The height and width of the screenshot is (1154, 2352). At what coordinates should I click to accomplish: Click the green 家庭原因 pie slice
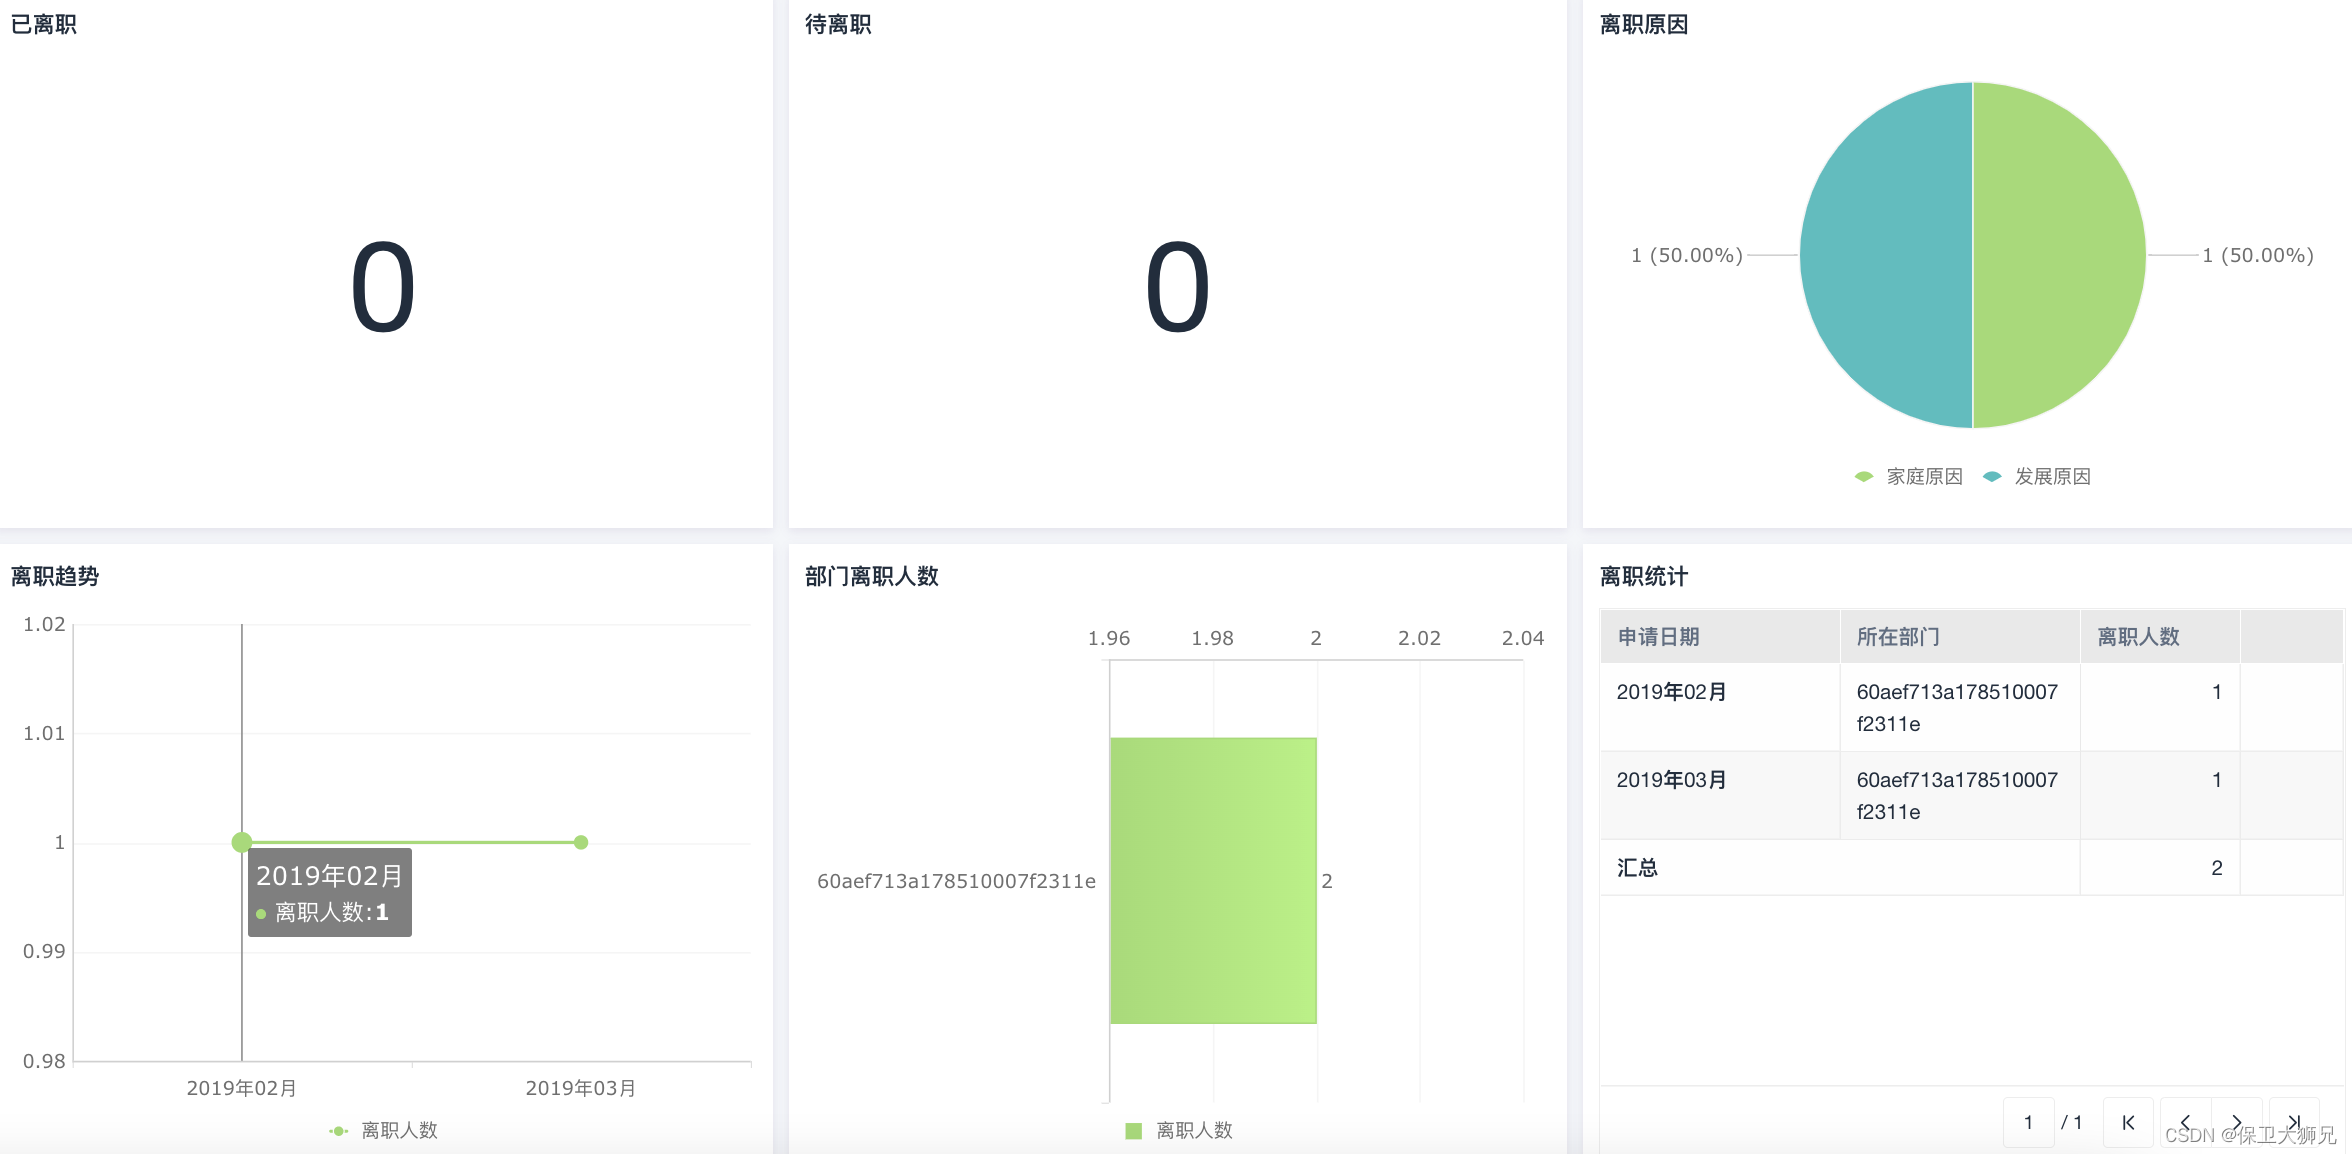(2060, 255)
